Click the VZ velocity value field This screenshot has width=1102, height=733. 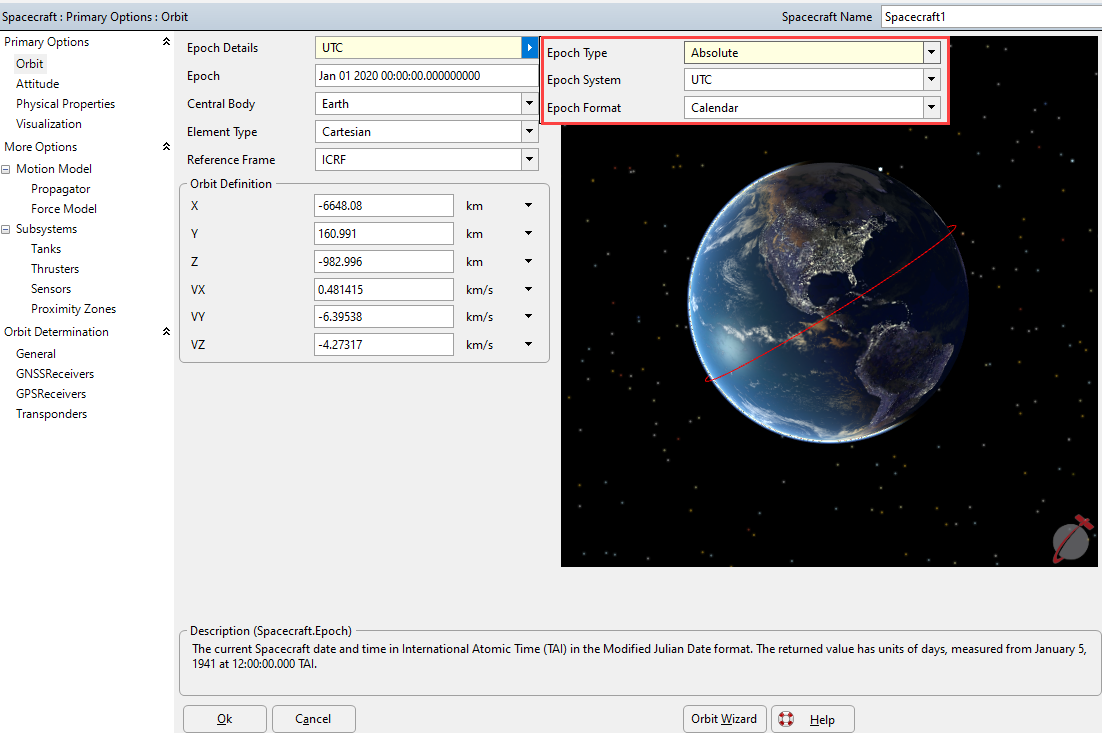point(384,344)
